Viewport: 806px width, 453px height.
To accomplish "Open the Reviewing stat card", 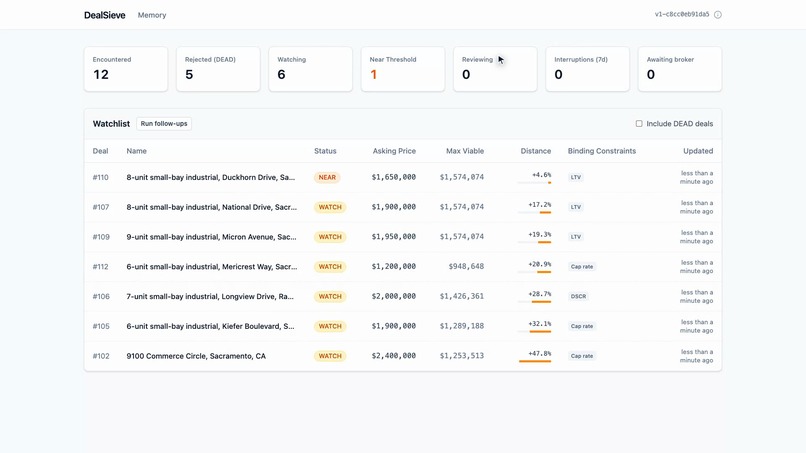I will (495, 69).
